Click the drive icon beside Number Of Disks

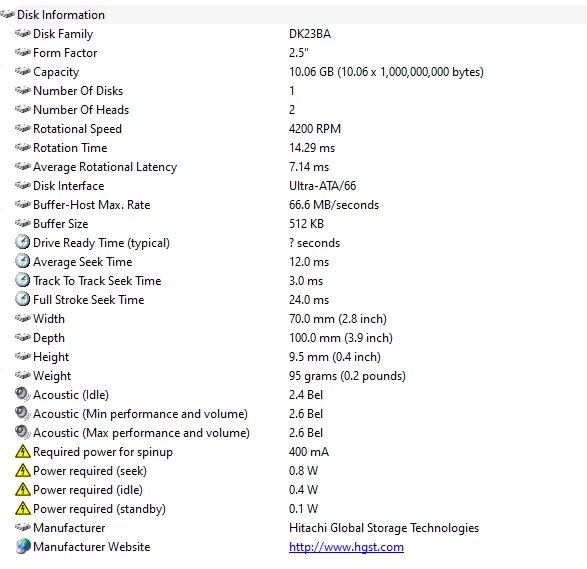point(22,90)
